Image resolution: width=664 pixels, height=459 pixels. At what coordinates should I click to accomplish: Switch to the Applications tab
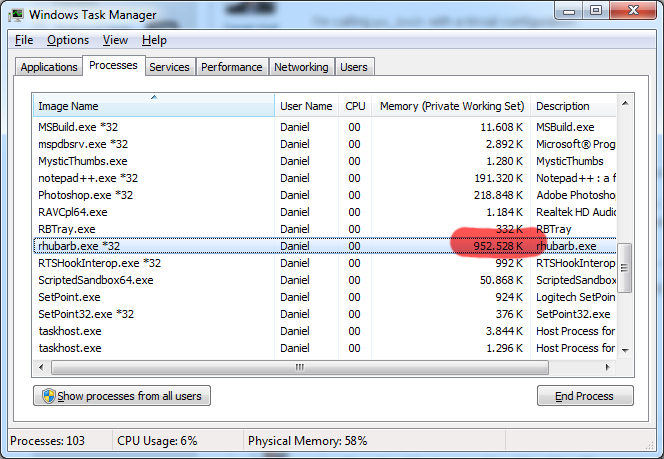tap(49, 67)
